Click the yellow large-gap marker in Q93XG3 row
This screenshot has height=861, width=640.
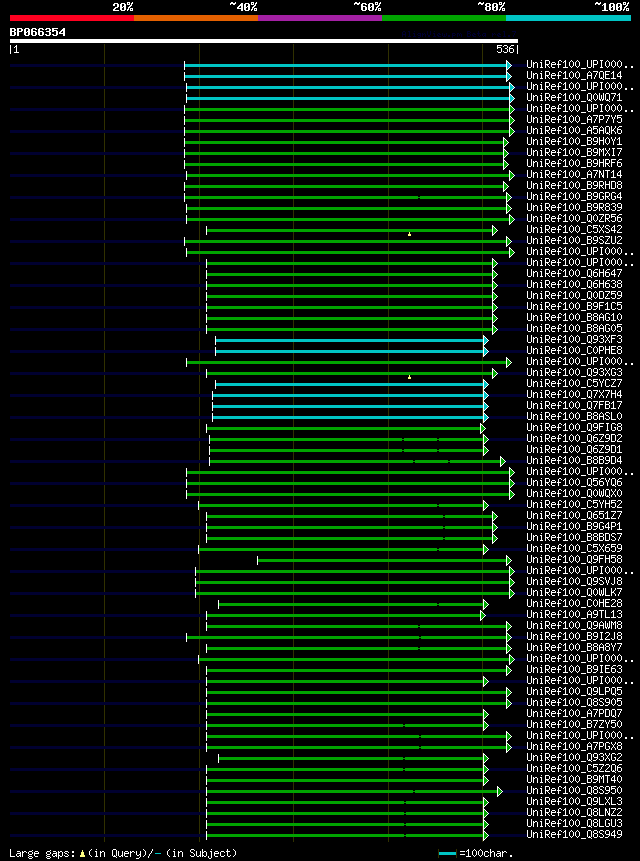click(409, 377)
